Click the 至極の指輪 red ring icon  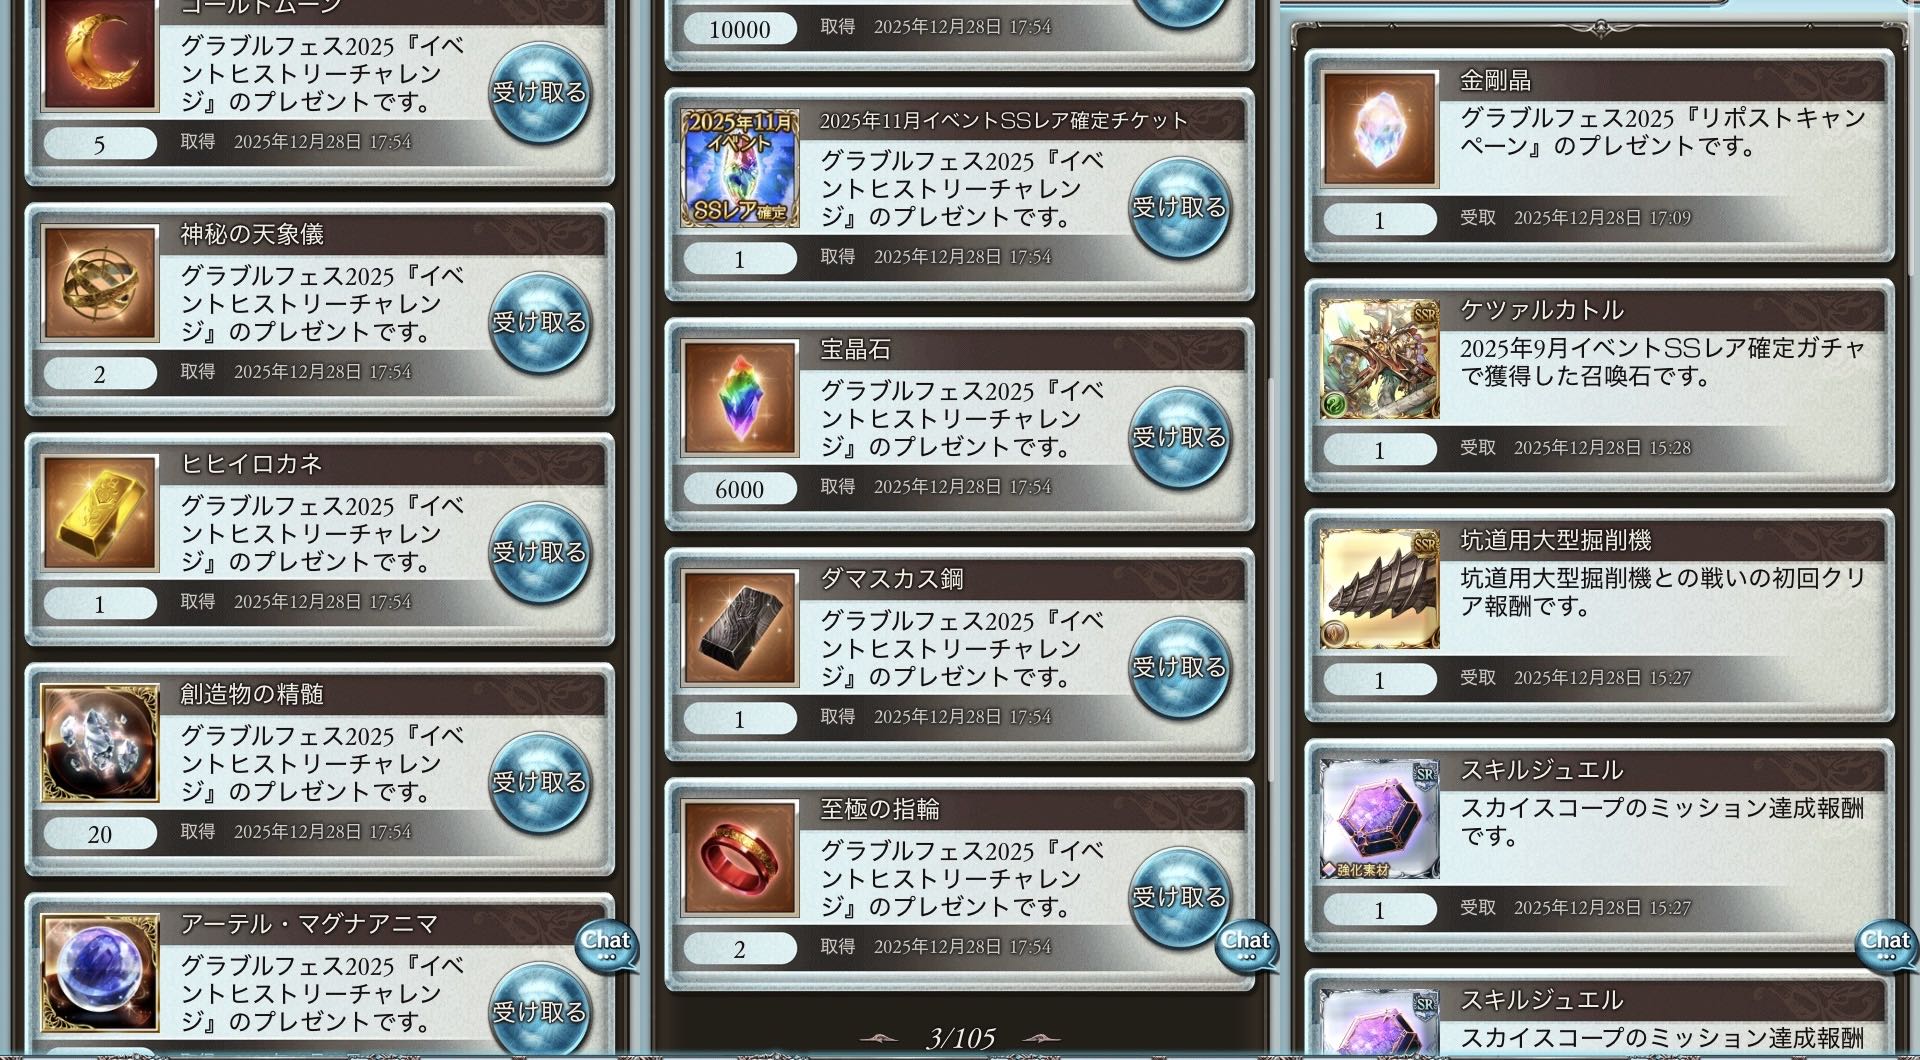point(740,858)
